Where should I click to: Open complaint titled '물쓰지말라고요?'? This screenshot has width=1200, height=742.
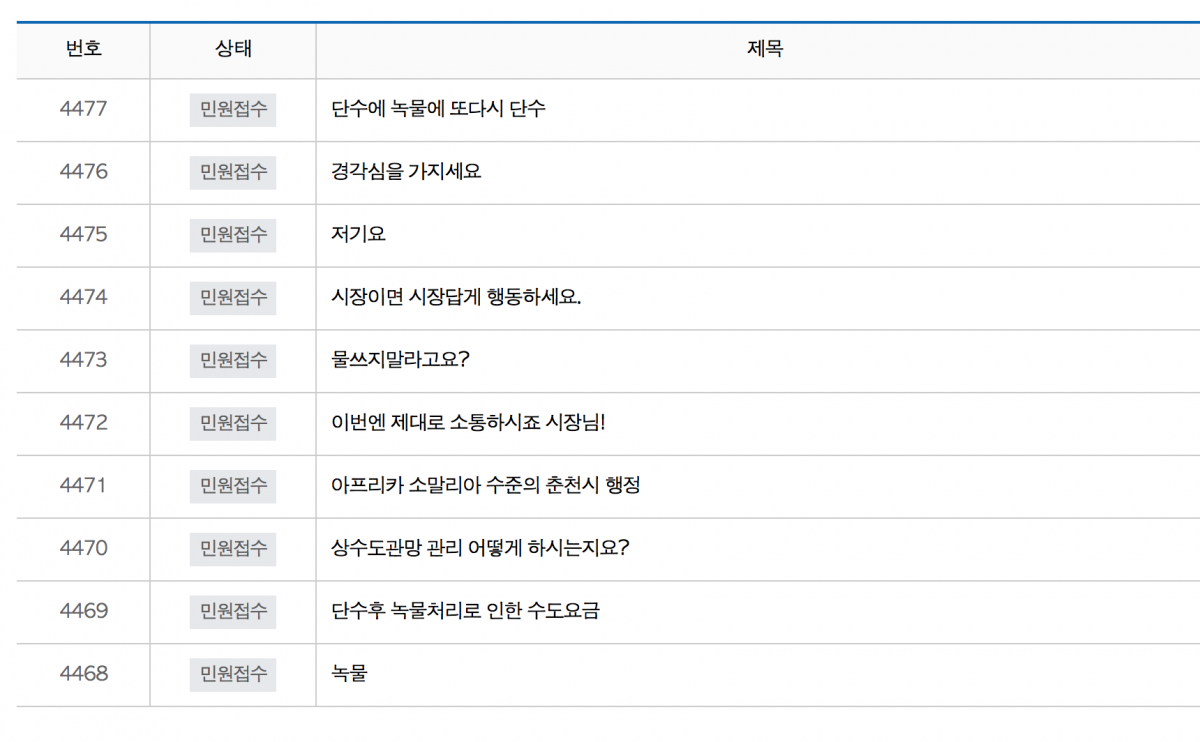pos(400,361)
